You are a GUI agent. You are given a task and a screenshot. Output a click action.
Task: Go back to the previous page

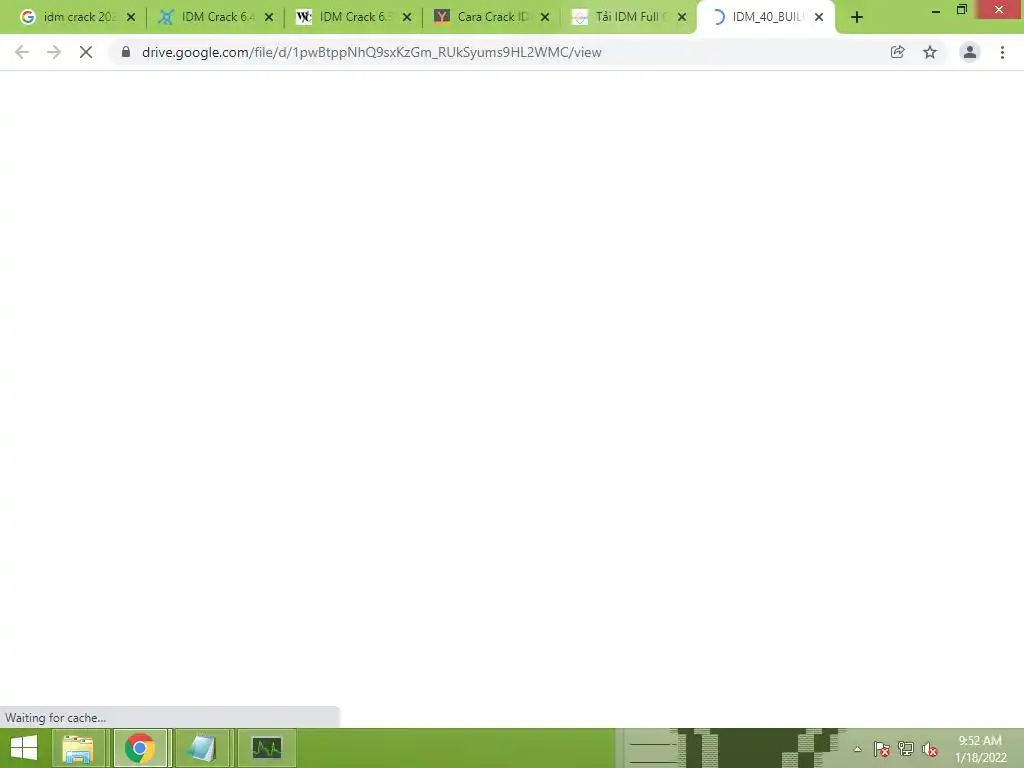22,52
